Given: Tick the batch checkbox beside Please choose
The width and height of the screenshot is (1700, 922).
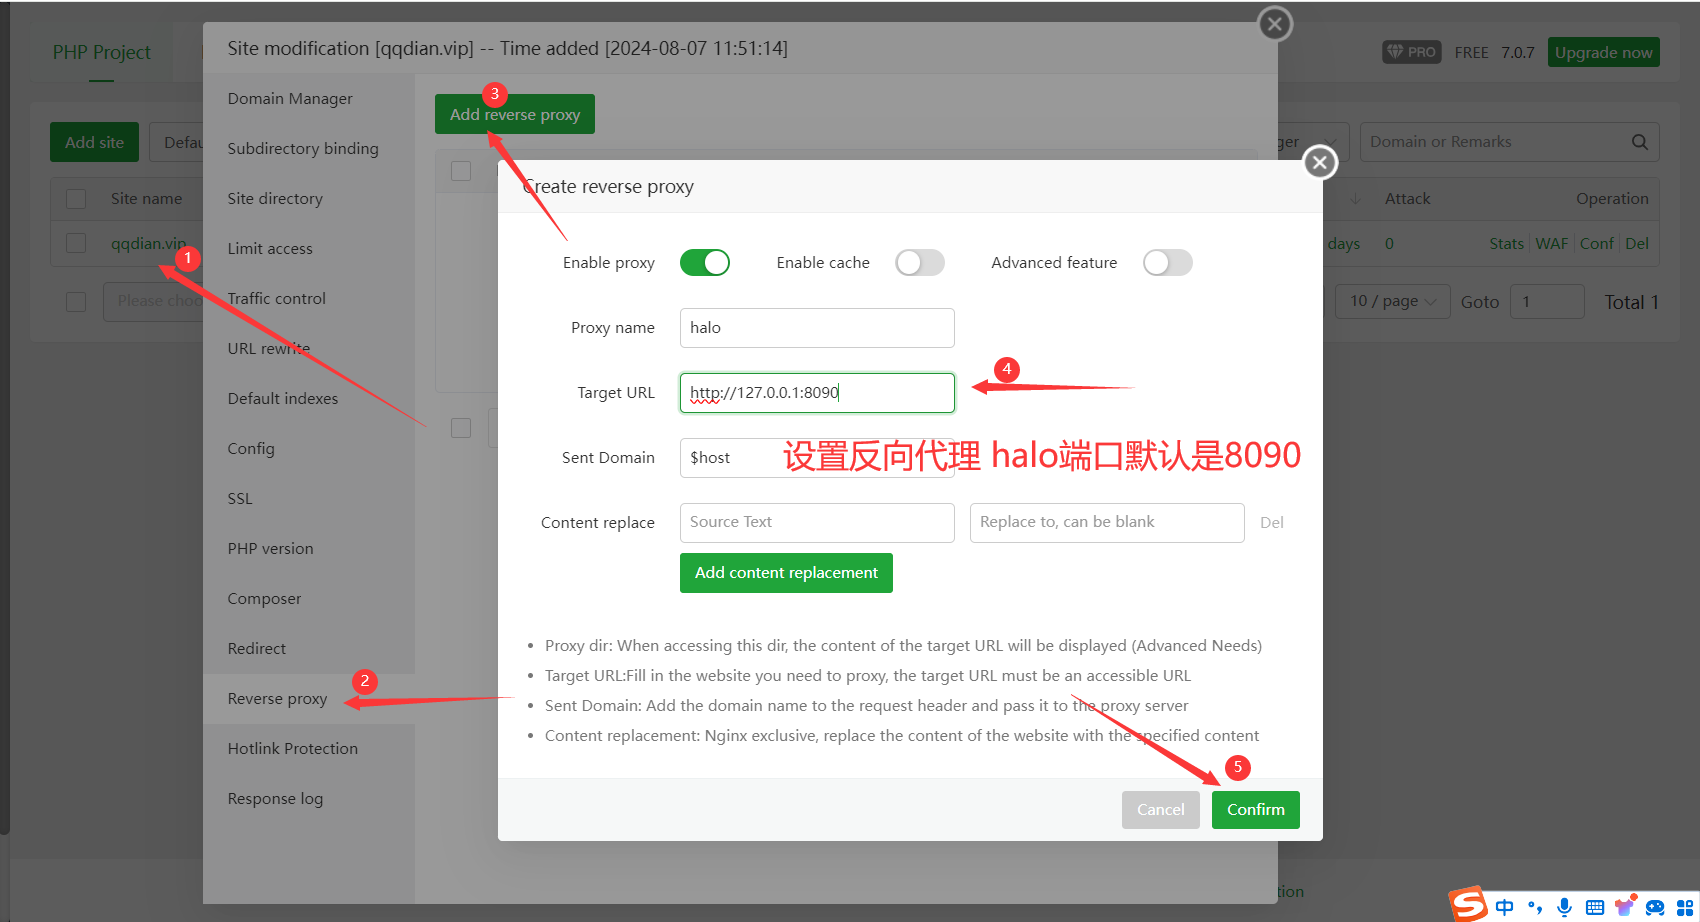Looking at the screenshot, I should 76,301.
